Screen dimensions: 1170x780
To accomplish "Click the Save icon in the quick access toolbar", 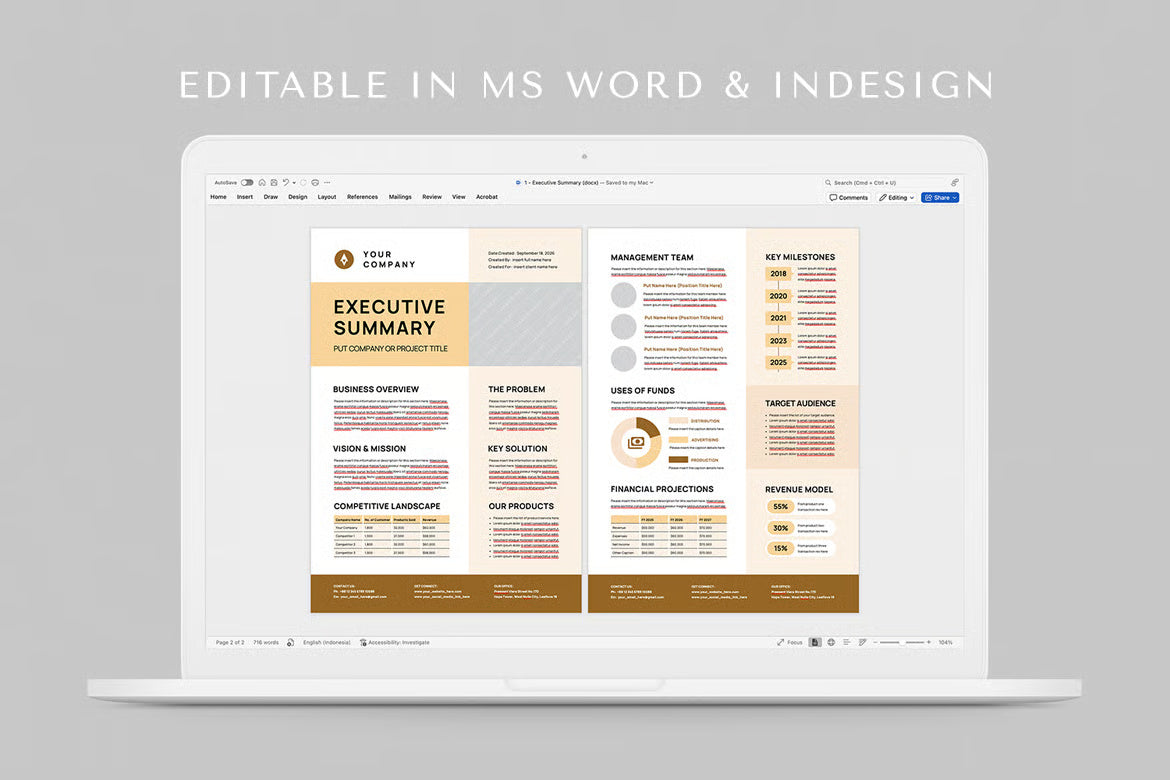I will pyautogui.click(x=273, y=183).
